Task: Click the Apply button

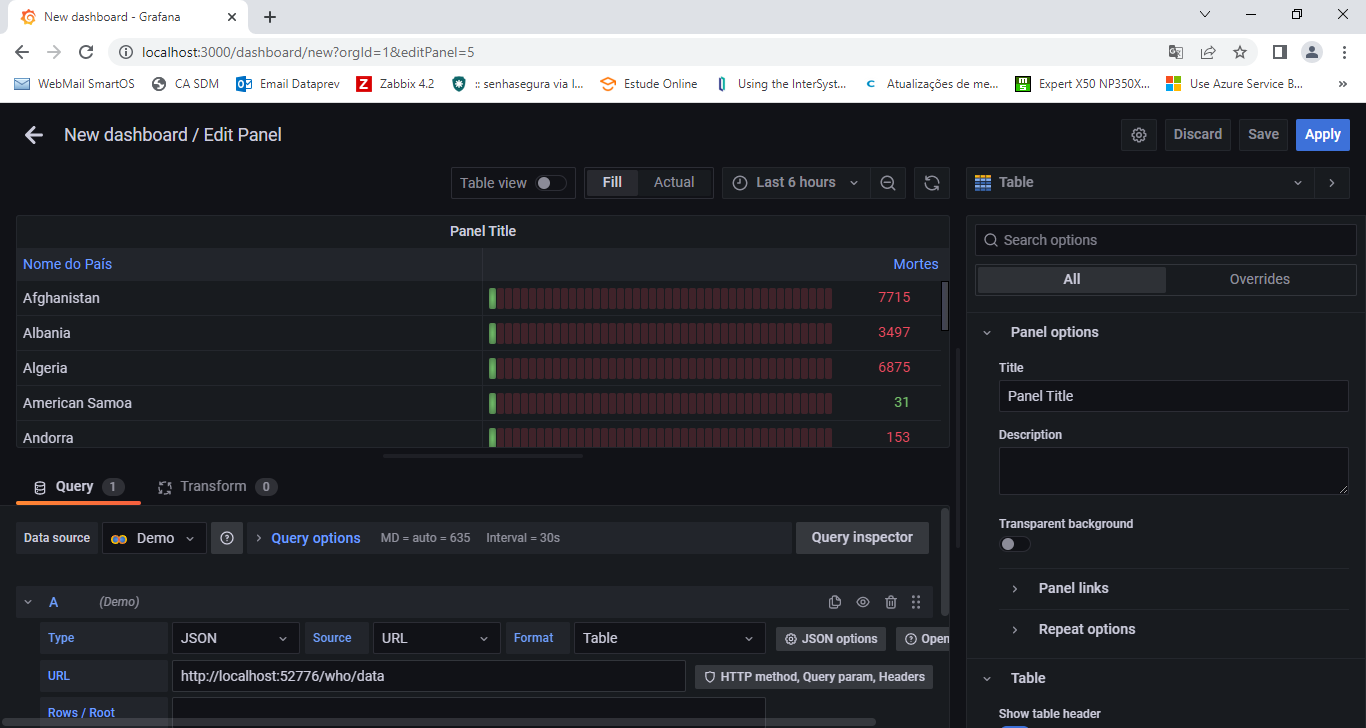Action: tap(1322, 135)
